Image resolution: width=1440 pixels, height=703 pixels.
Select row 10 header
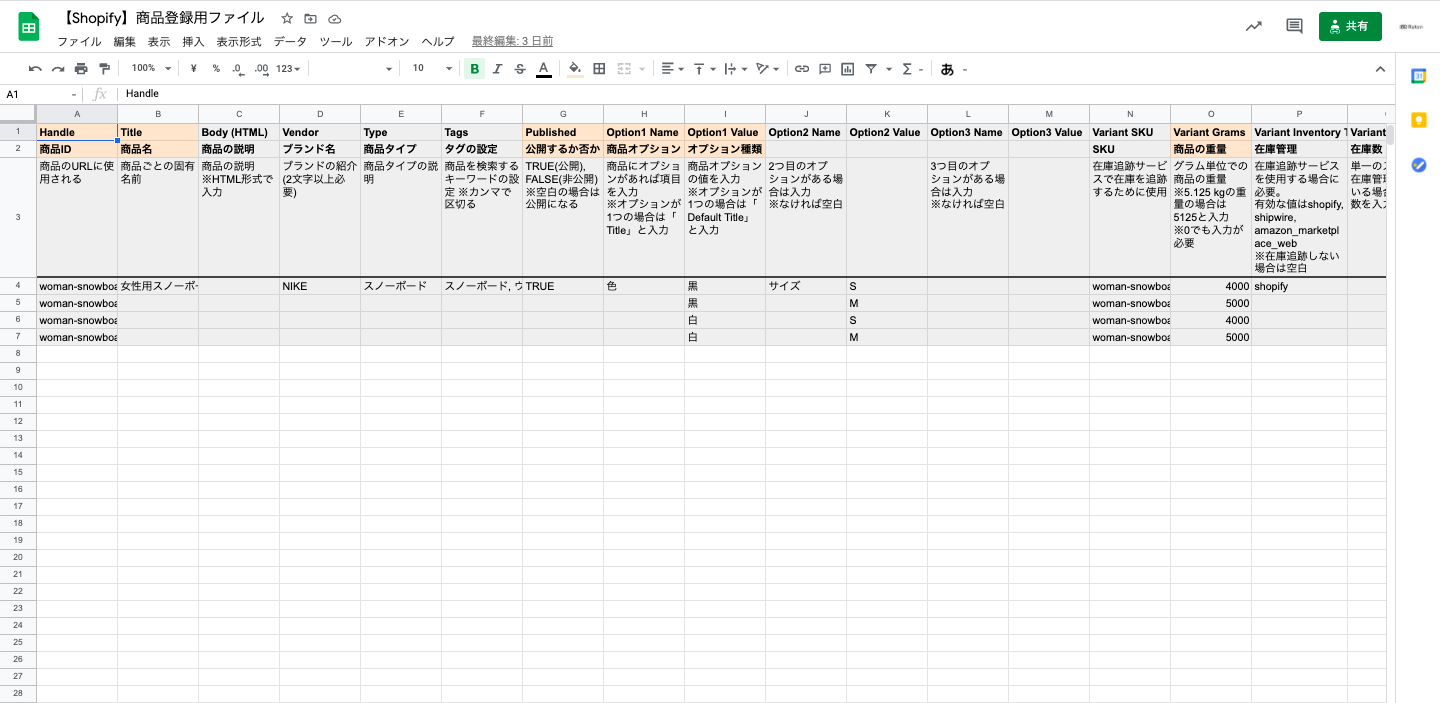(x=18, y=387)
